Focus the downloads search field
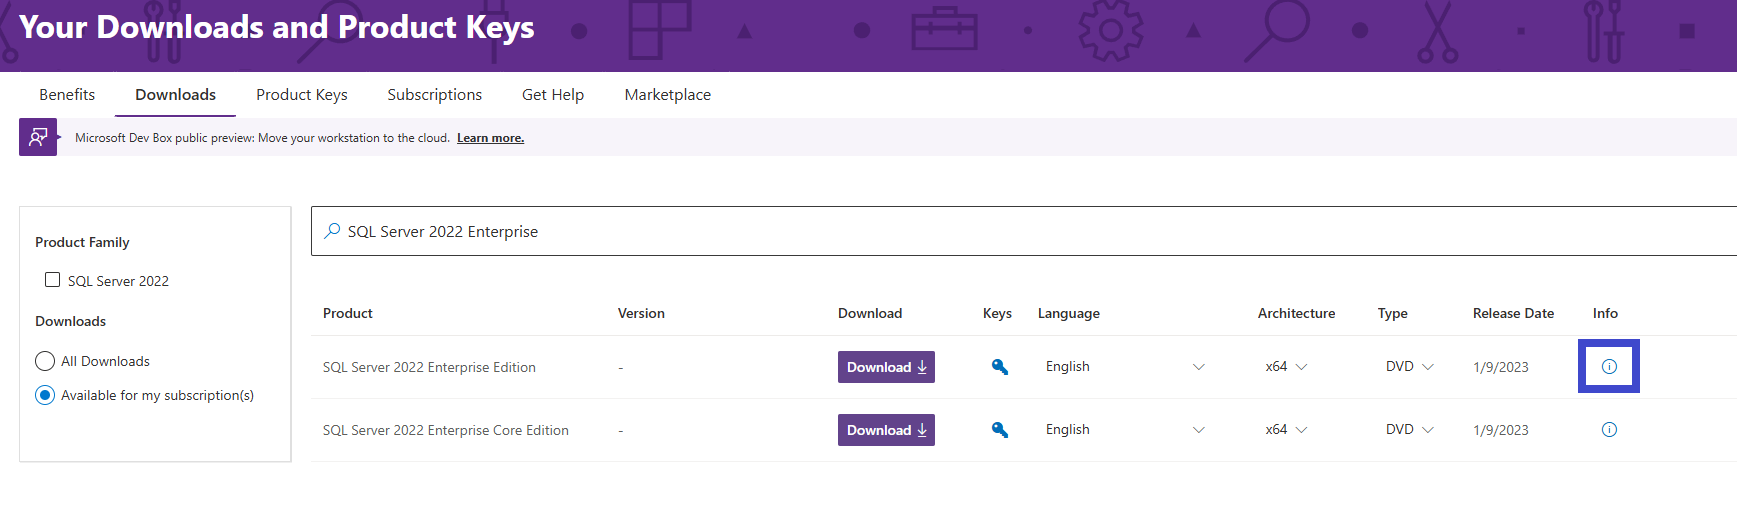 (1024, 231)
